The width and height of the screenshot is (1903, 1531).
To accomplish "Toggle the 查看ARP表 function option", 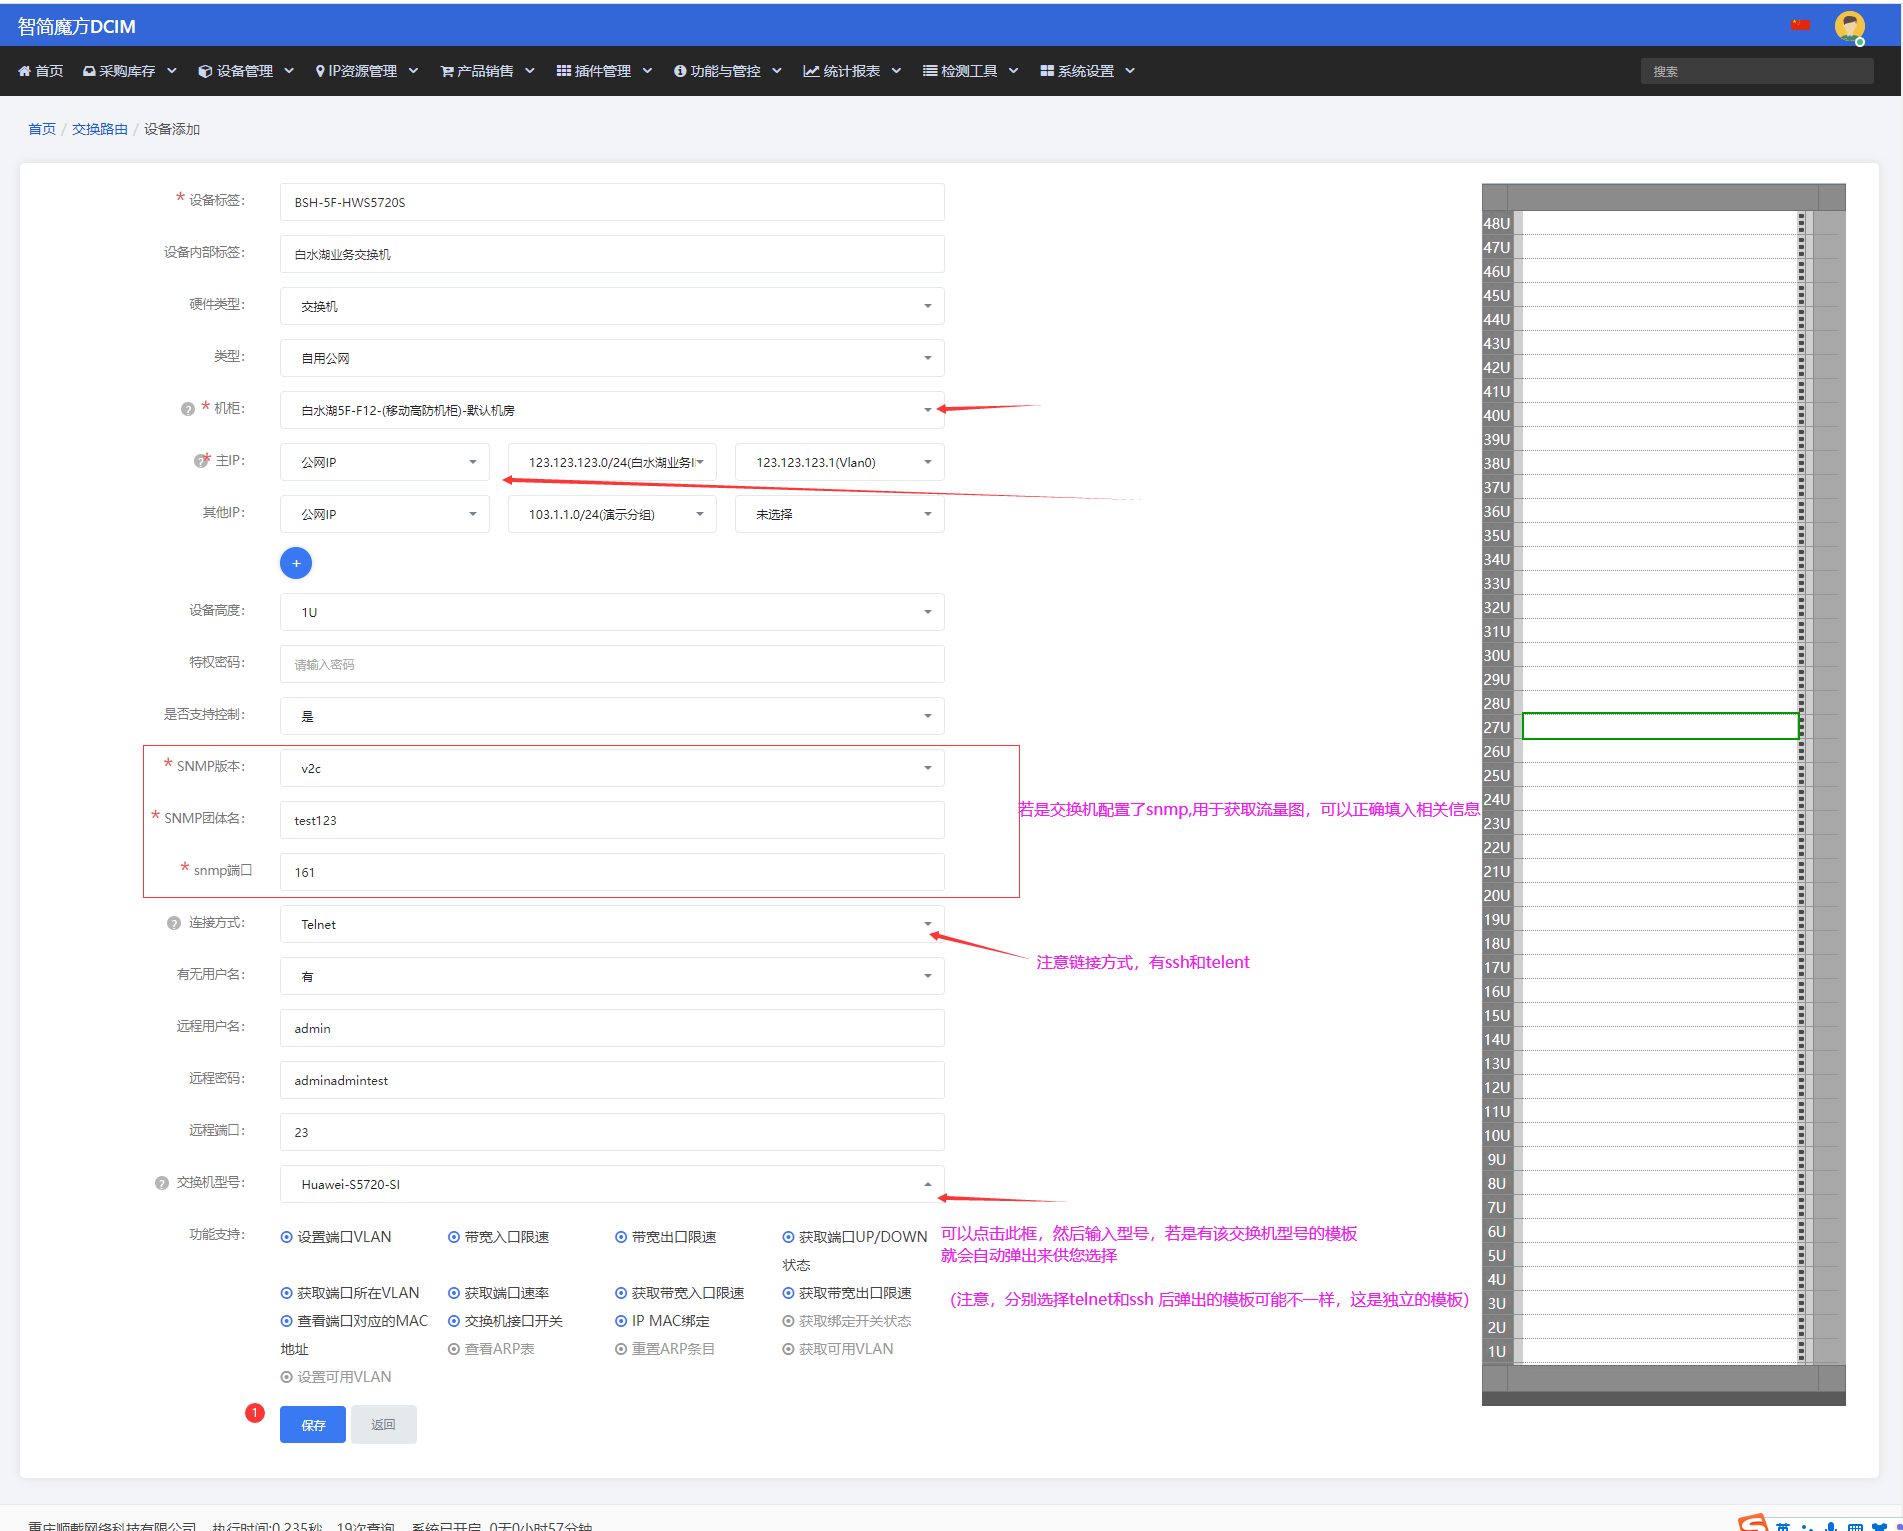I will [491, 1349].
